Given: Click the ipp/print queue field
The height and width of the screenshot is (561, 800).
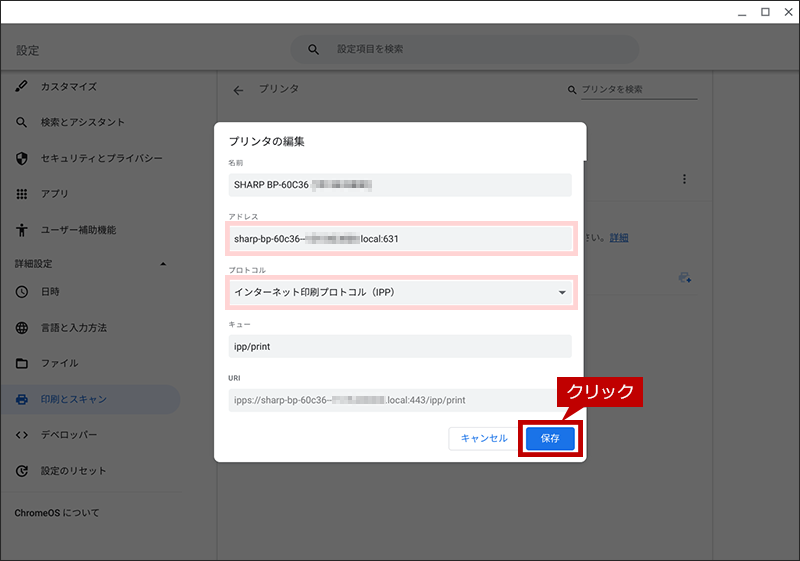Looking at the screenshot, I should coord(401,347).
